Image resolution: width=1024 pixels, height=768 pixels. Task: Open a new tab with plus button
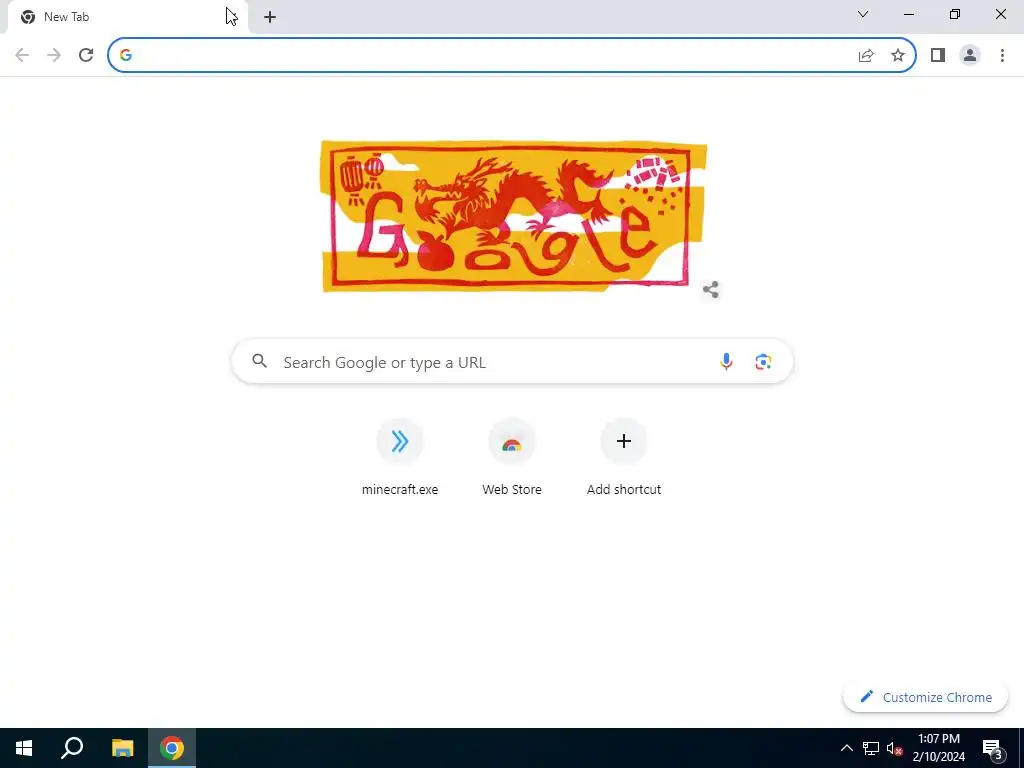tap(270, 17)
